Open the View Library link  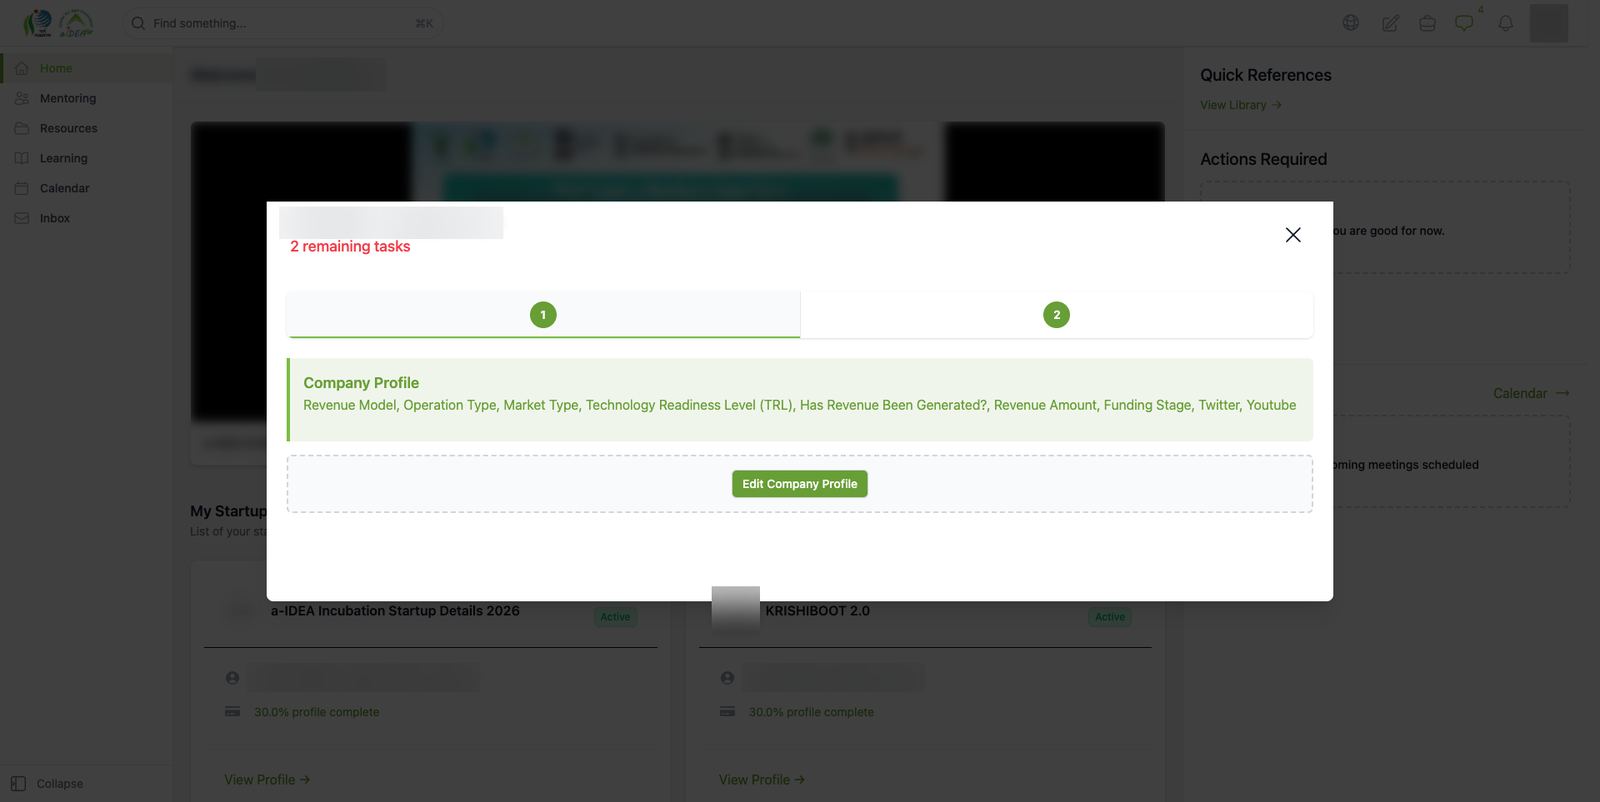(x=1241, y=105)
